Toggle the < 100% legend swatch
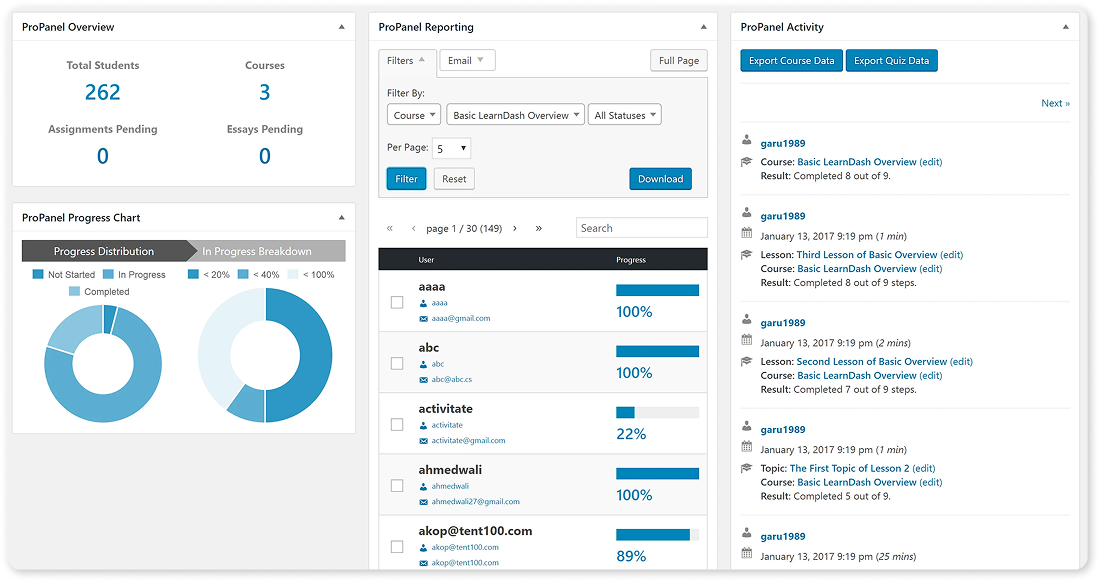This screenshot has width=1100, height=583. (x=293, y=274)
